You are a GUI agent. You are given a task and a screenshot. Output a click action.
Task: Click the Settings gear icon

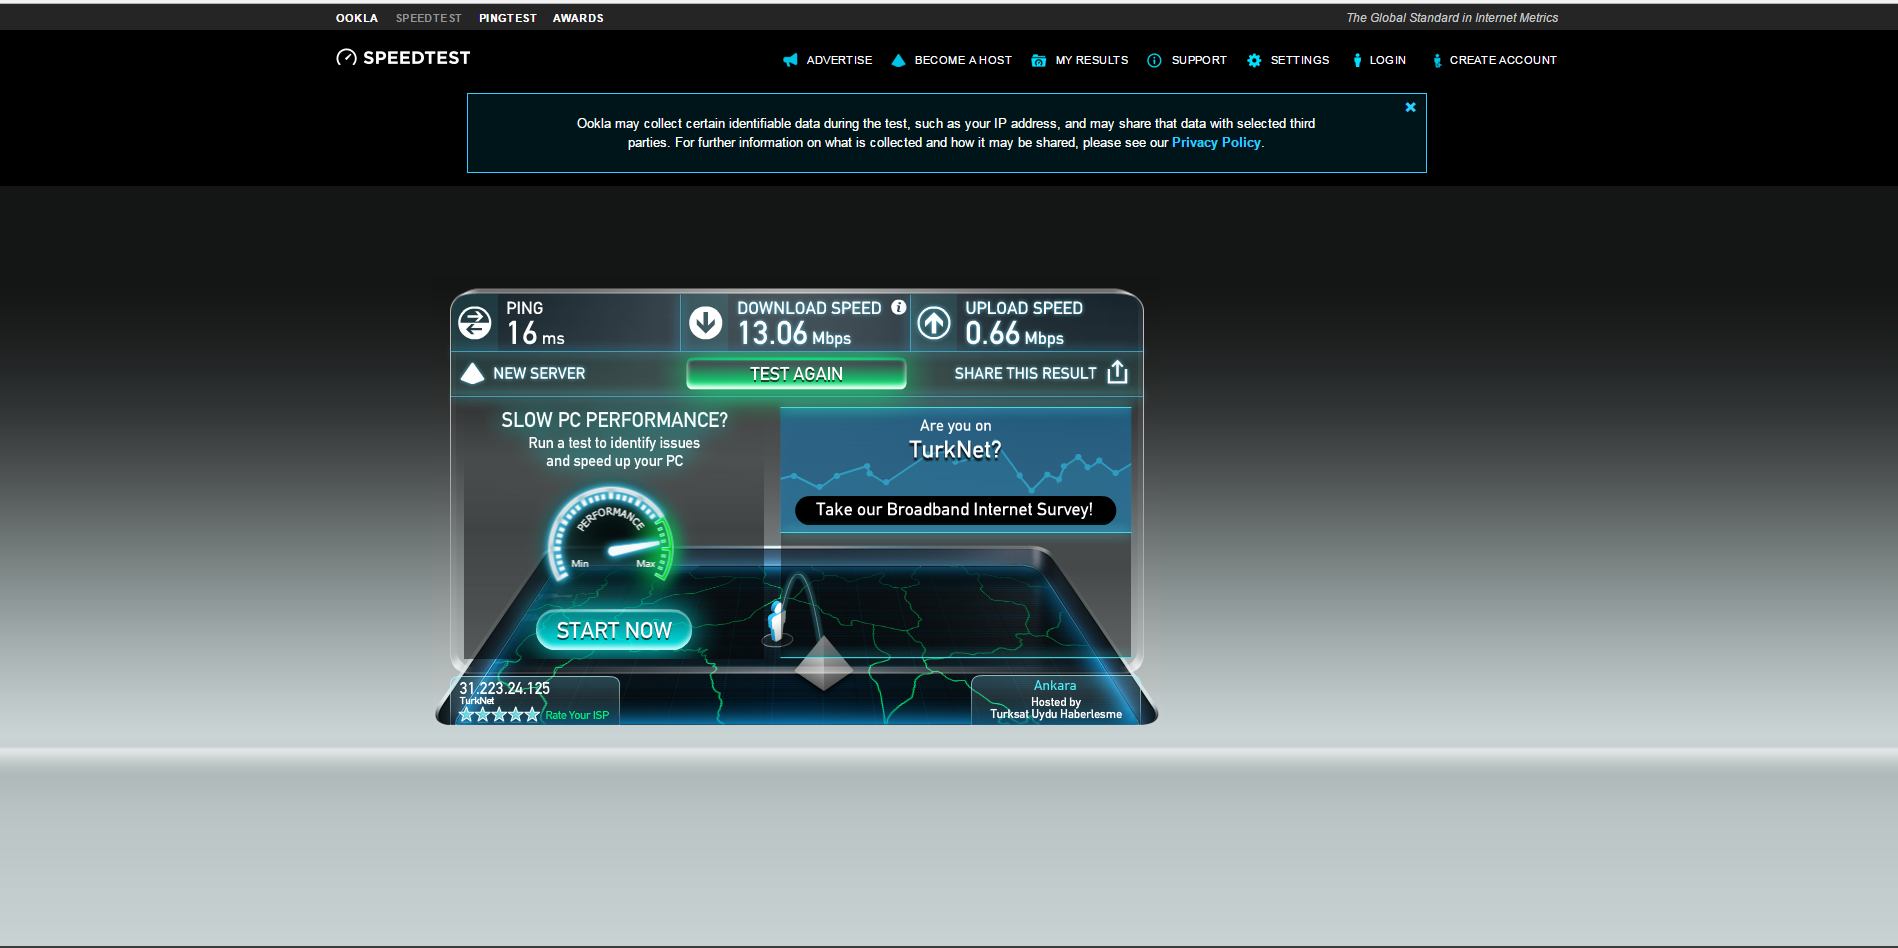coord(1254,60)
